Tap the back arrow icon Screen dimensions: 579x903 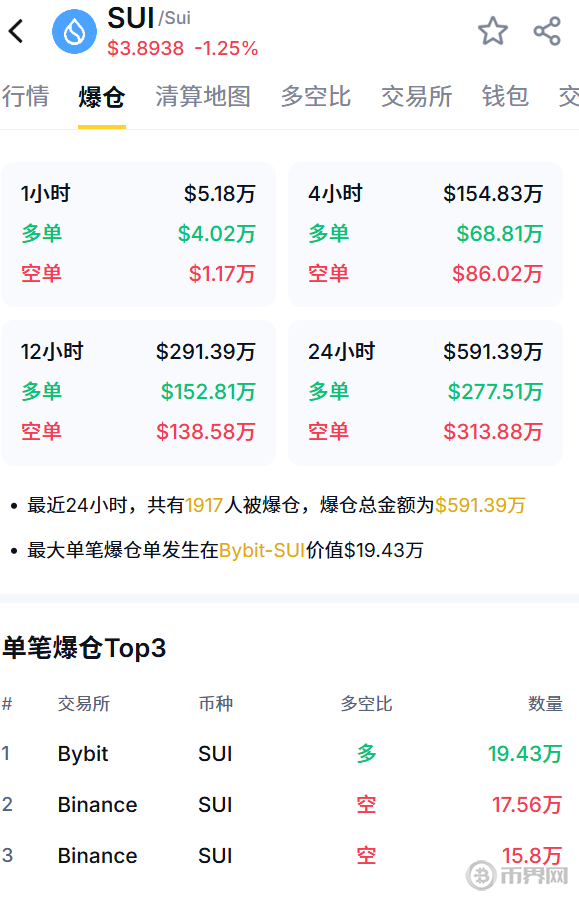pyautogui.click(x=17, y=31)
